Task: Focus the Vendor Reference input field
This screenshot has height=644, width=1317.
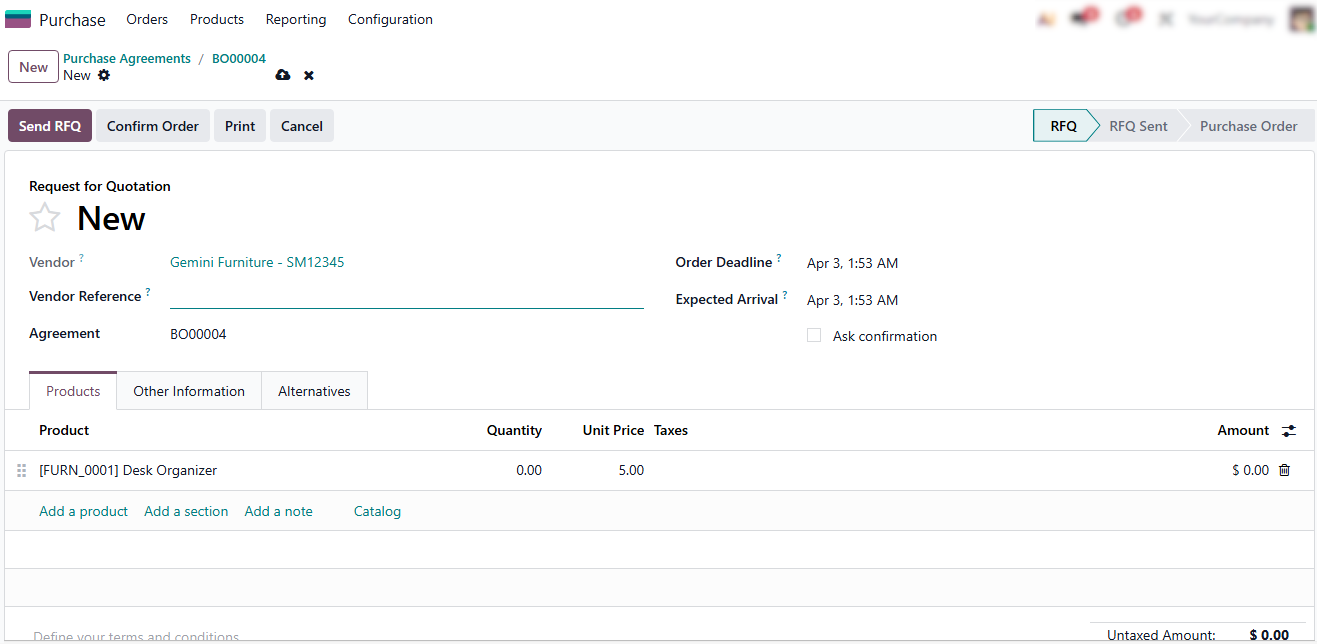Action: coord(406,297)
